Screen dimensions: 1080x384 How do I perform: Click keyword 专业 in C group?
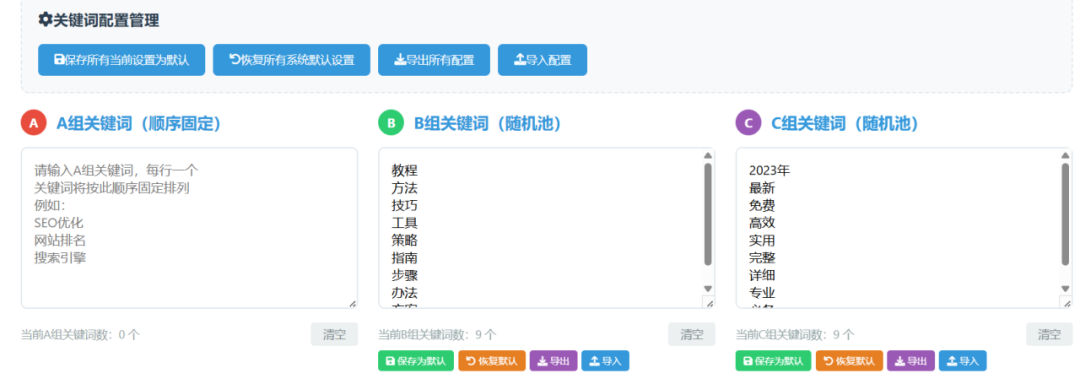point(762,293)
